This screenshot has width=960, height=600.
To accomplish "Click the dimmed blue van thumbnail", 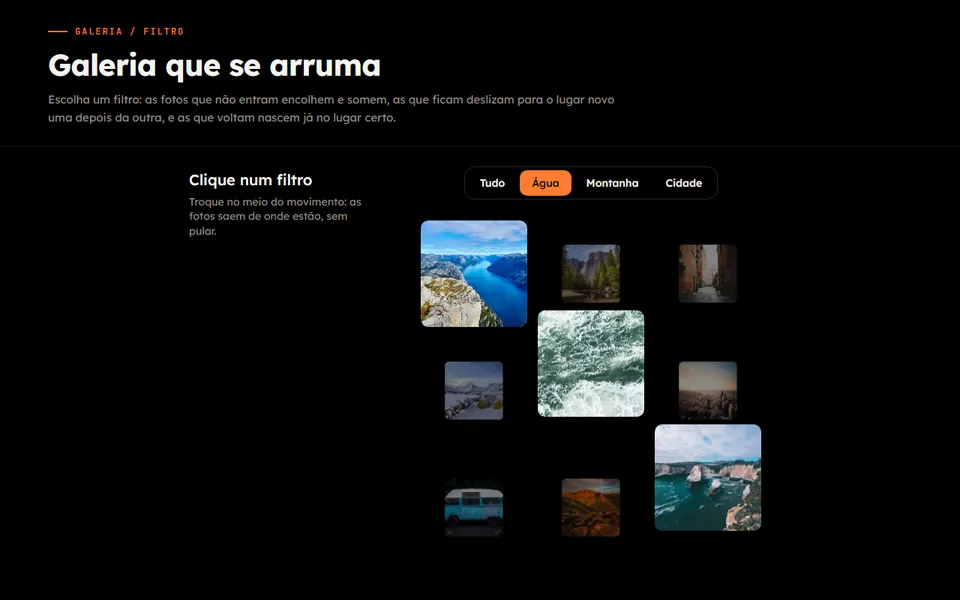I will 474,508.
